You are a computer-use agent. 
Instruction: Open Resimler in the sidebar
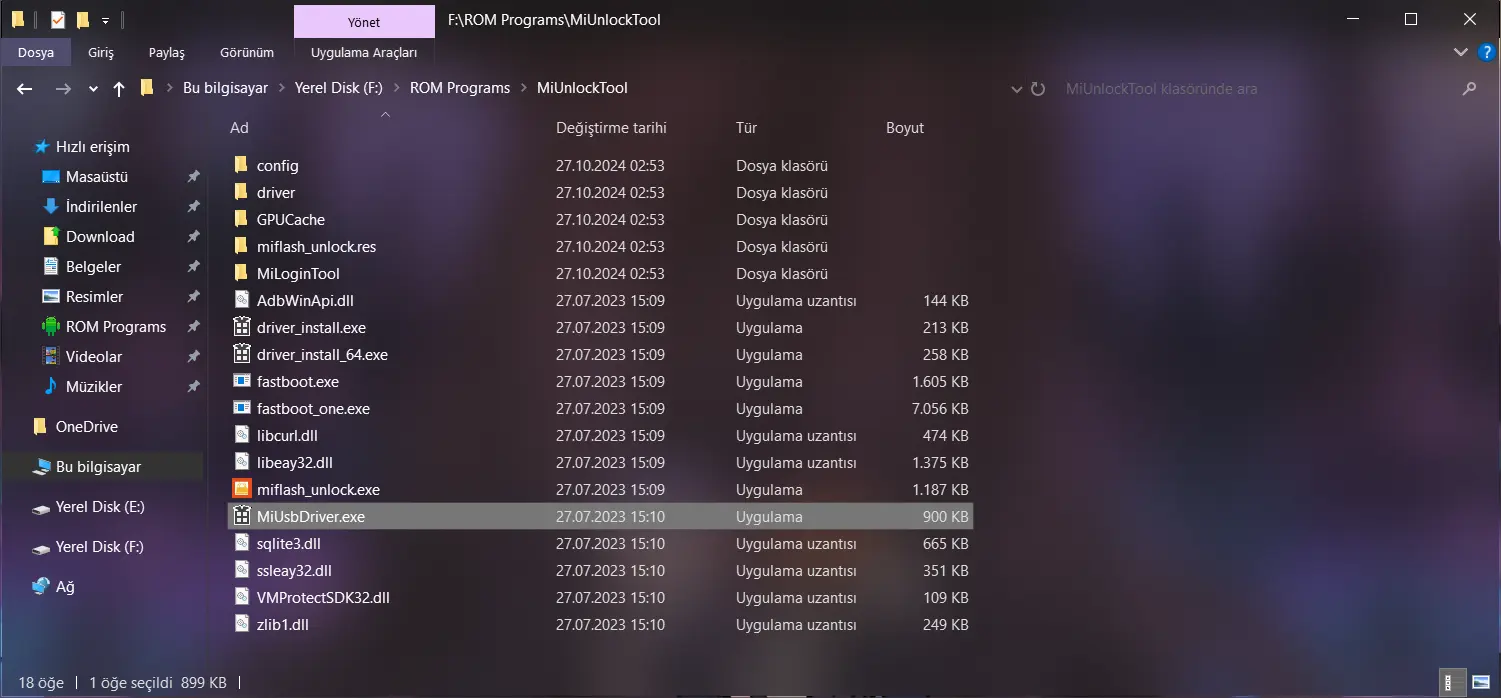point(94,296)
